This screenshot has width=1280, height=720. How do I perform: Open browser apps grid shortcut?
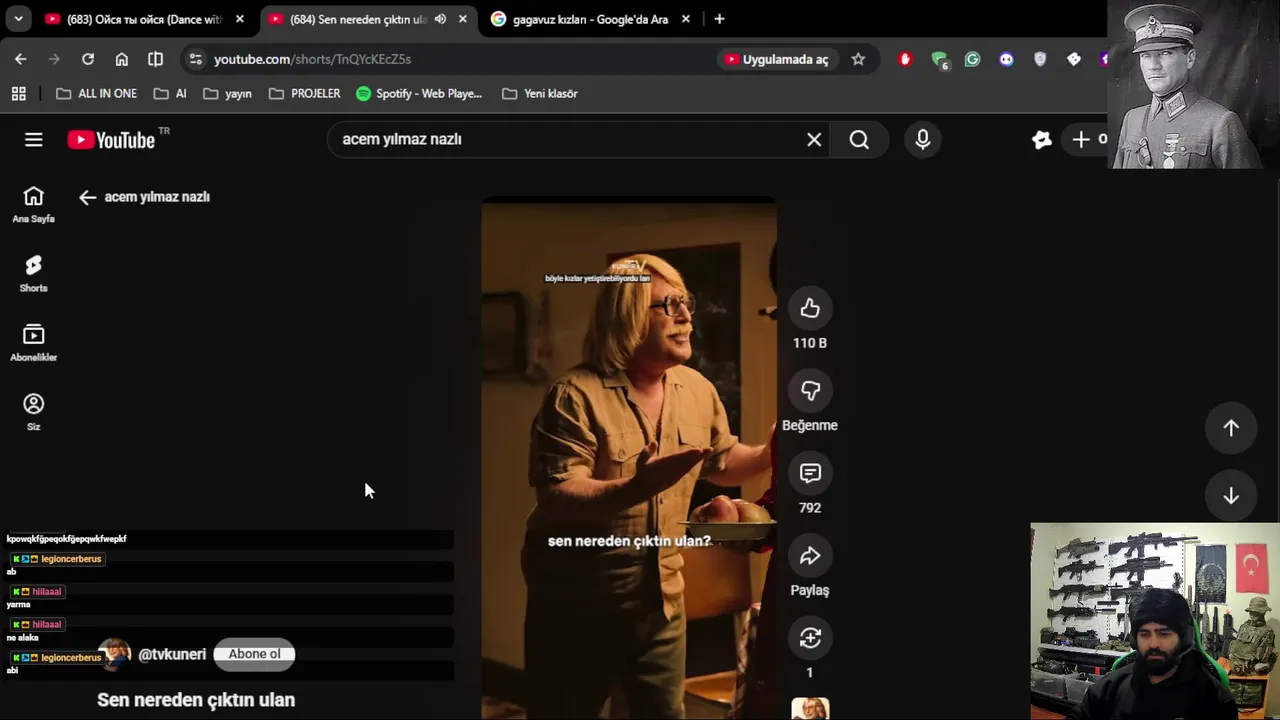pyautogui.click(x=18, y=93)
